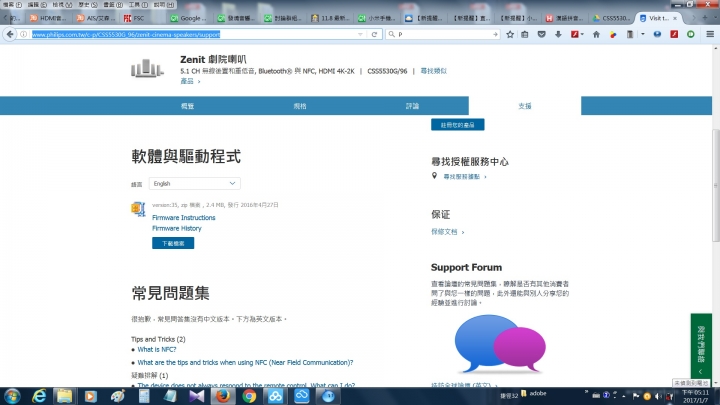Open the 說明 (H) menu
720x405 pixels.
coord(163,5)
